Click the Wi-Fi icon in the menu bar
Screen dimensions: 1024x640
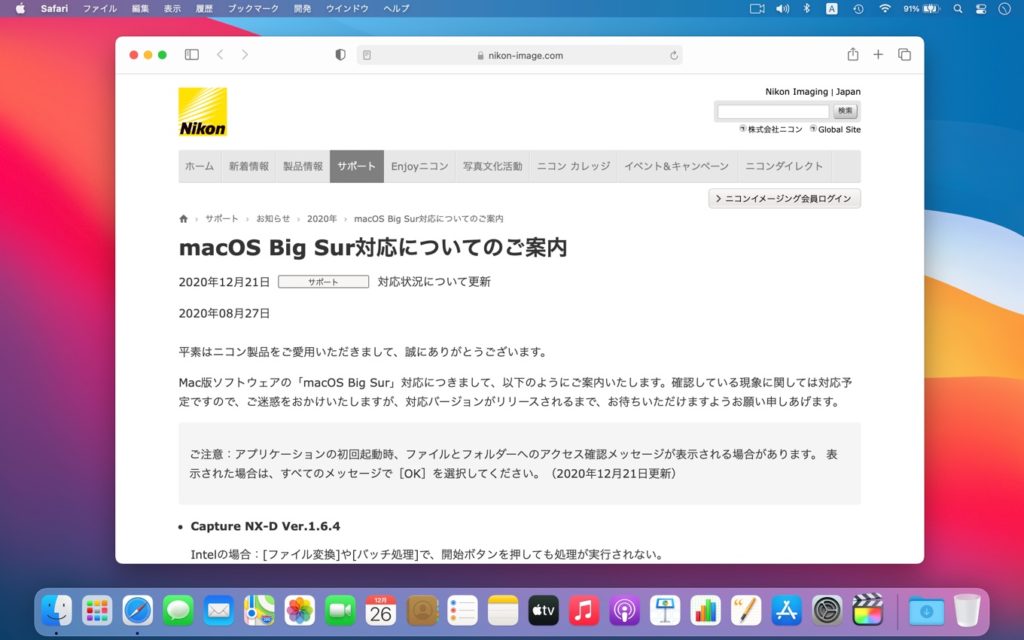click(x=886, y=8)
